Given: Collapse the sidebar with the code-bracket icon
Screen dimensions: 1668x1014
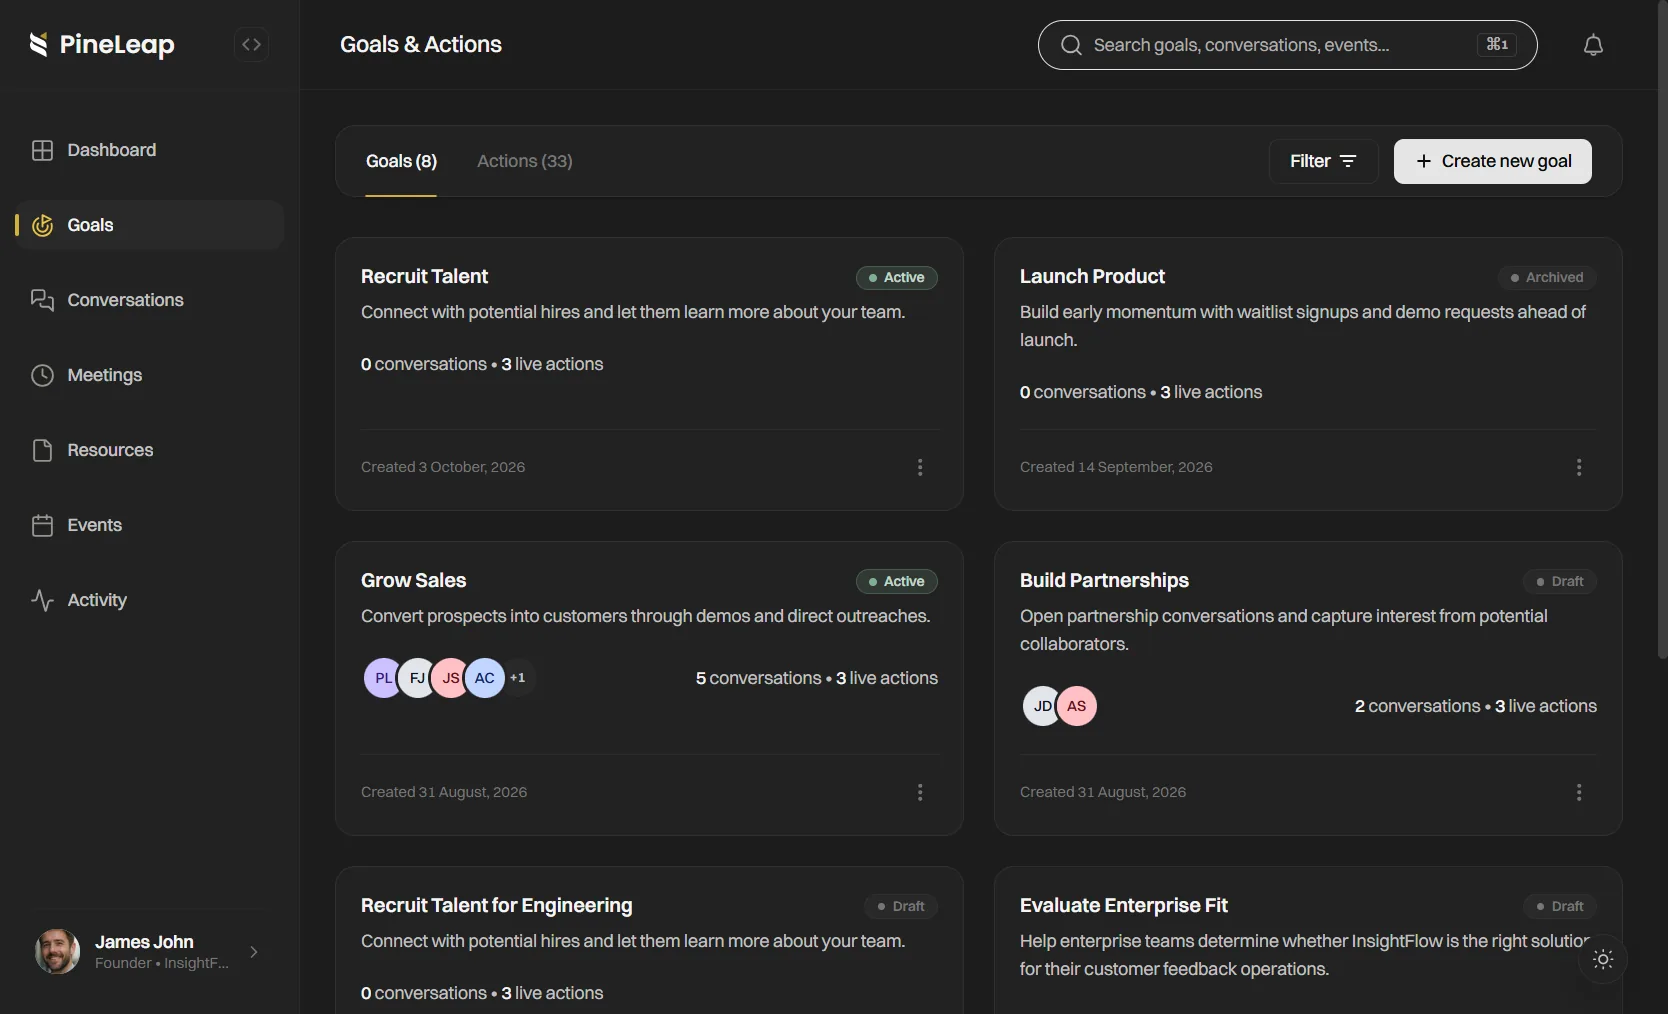Looking at the screenshot, I should click(x=251, y=45).
